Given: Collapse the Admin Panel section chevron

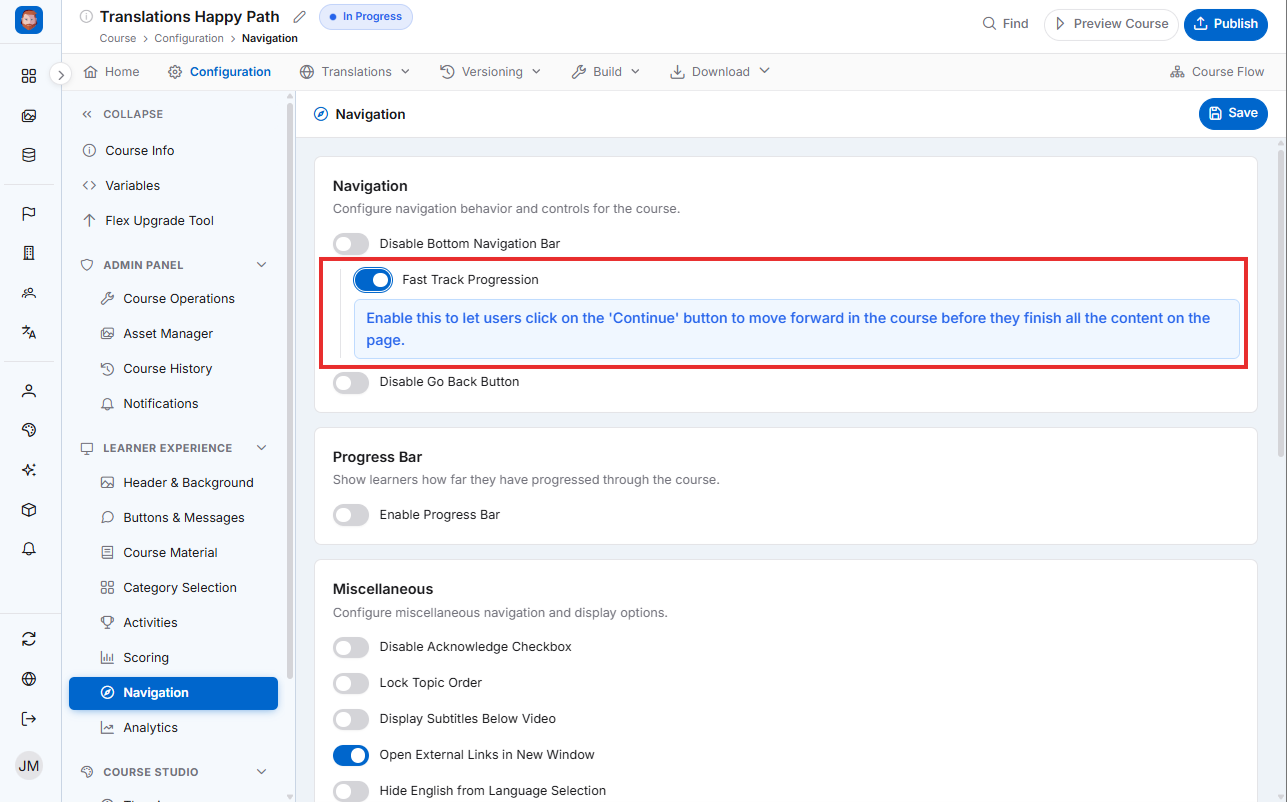Looking at the screenshot, I should coord(262,265).
